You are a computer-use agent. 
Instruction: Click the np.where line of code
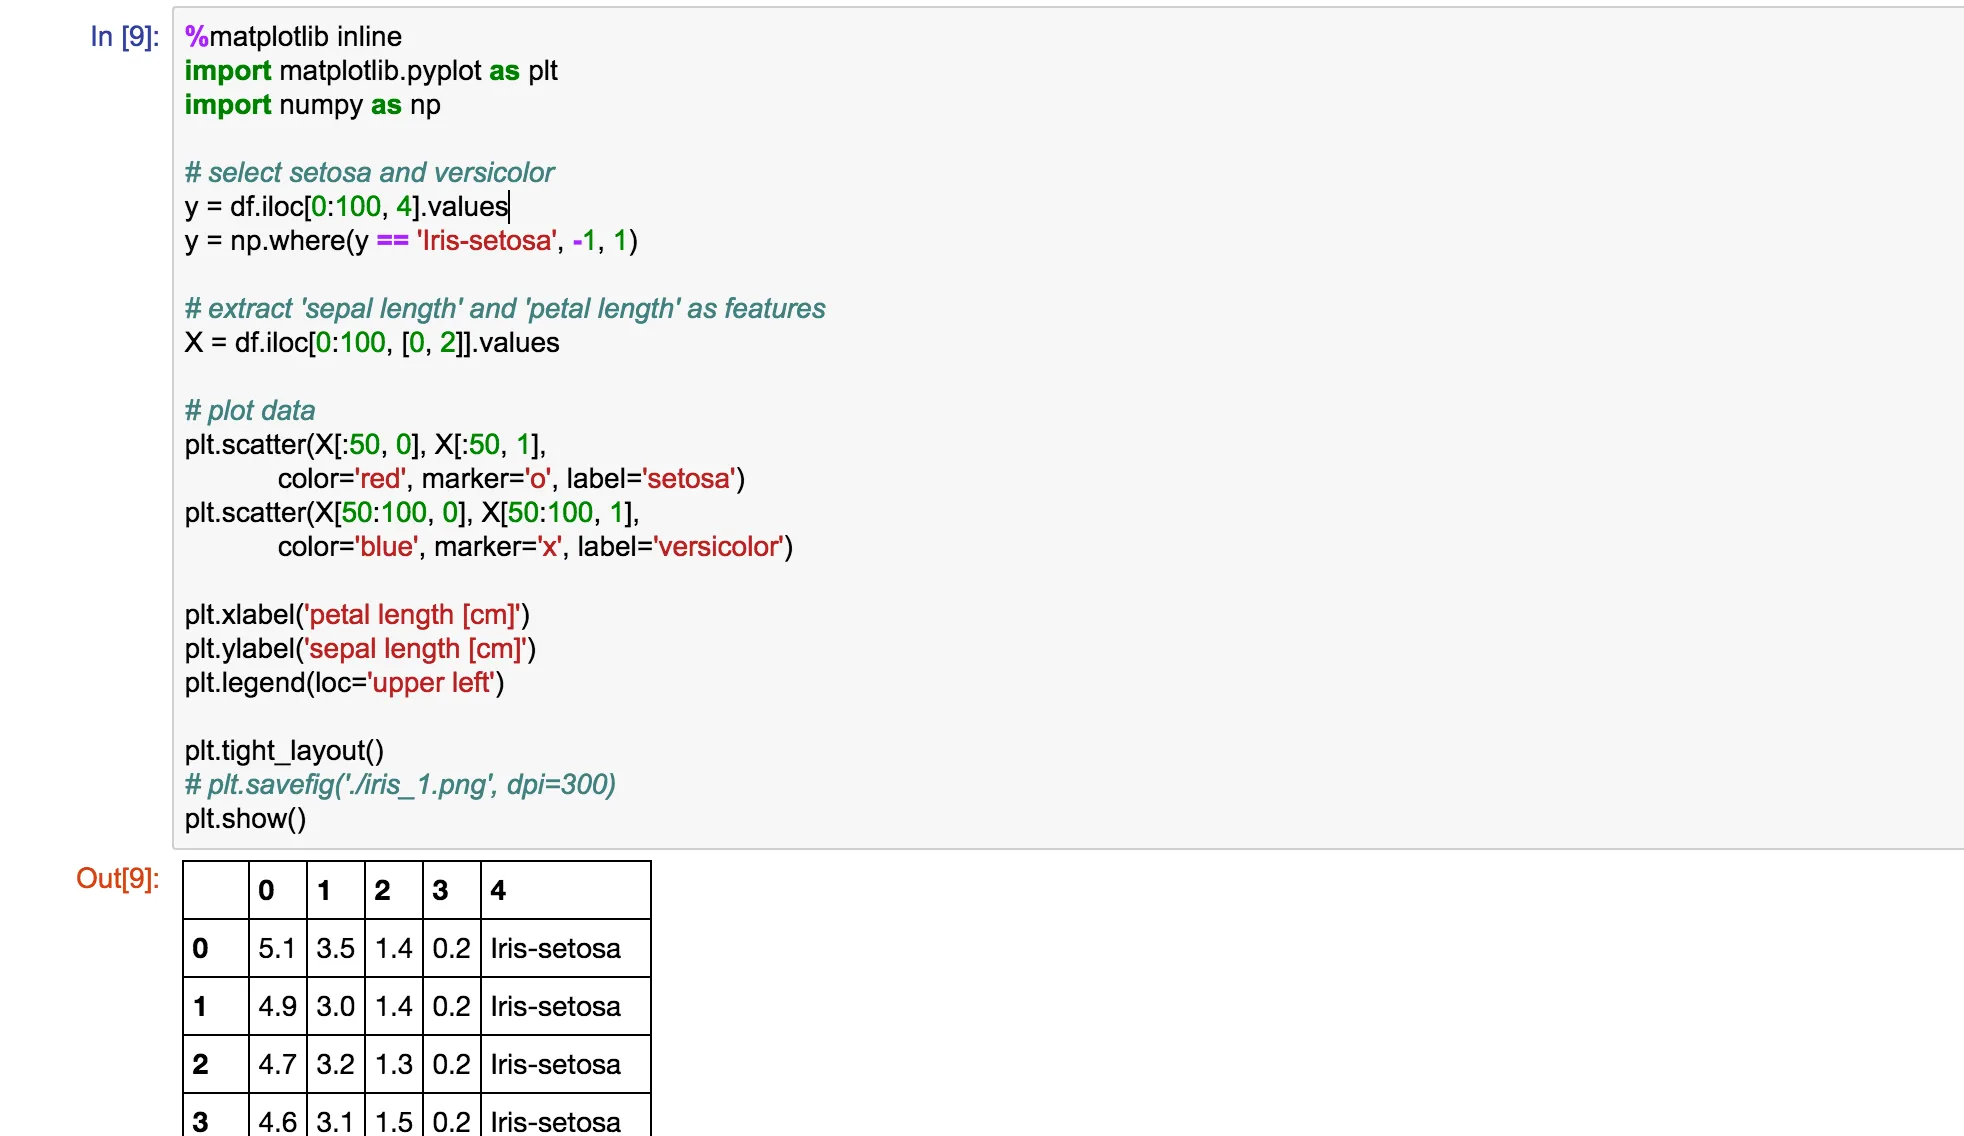click(410, 241)
